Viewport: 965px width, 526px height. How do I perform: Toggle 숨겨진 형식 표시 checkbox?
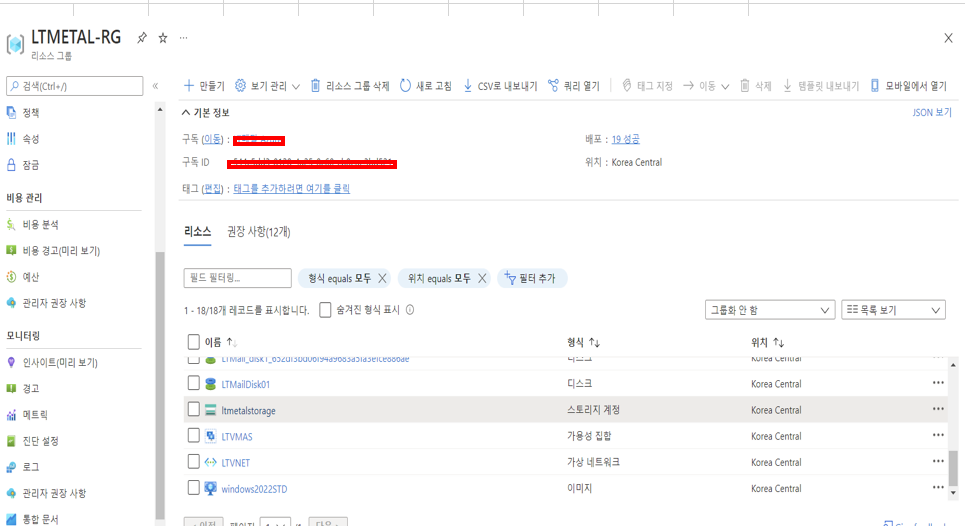click(x=325, y=310)
